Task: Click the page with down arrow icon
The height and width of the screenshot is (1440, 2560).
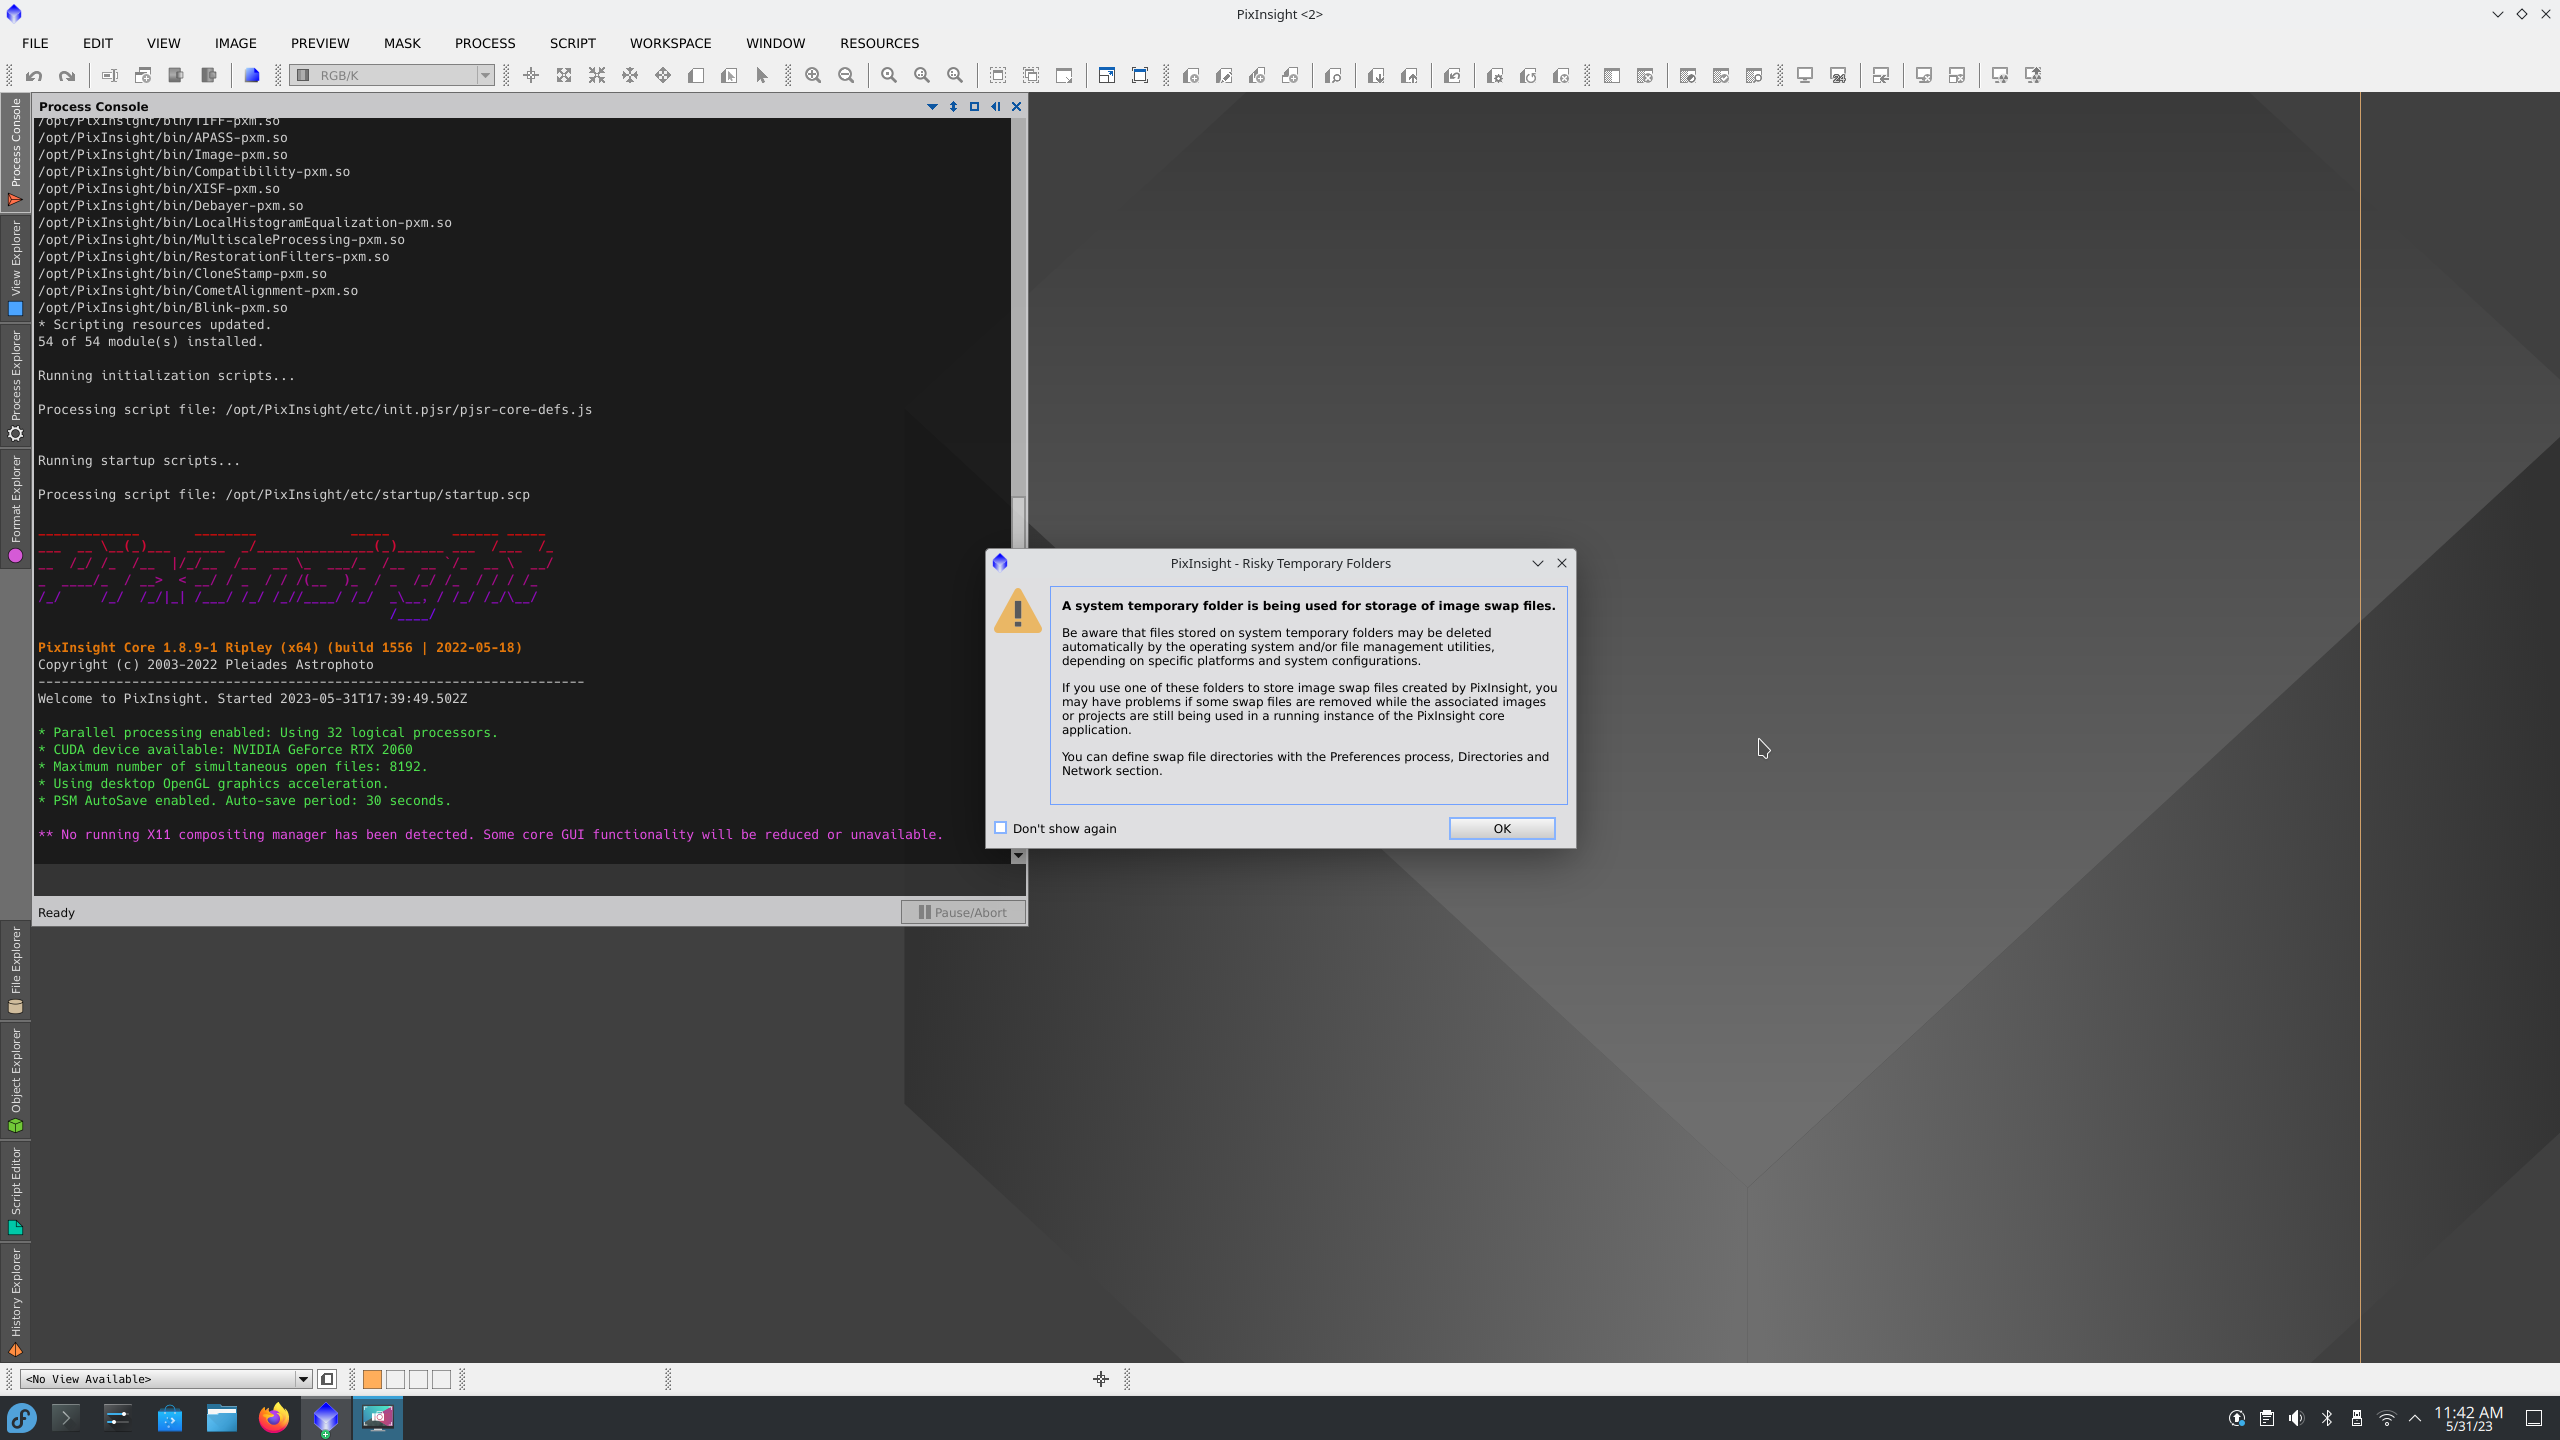Action: [1376, 75]
